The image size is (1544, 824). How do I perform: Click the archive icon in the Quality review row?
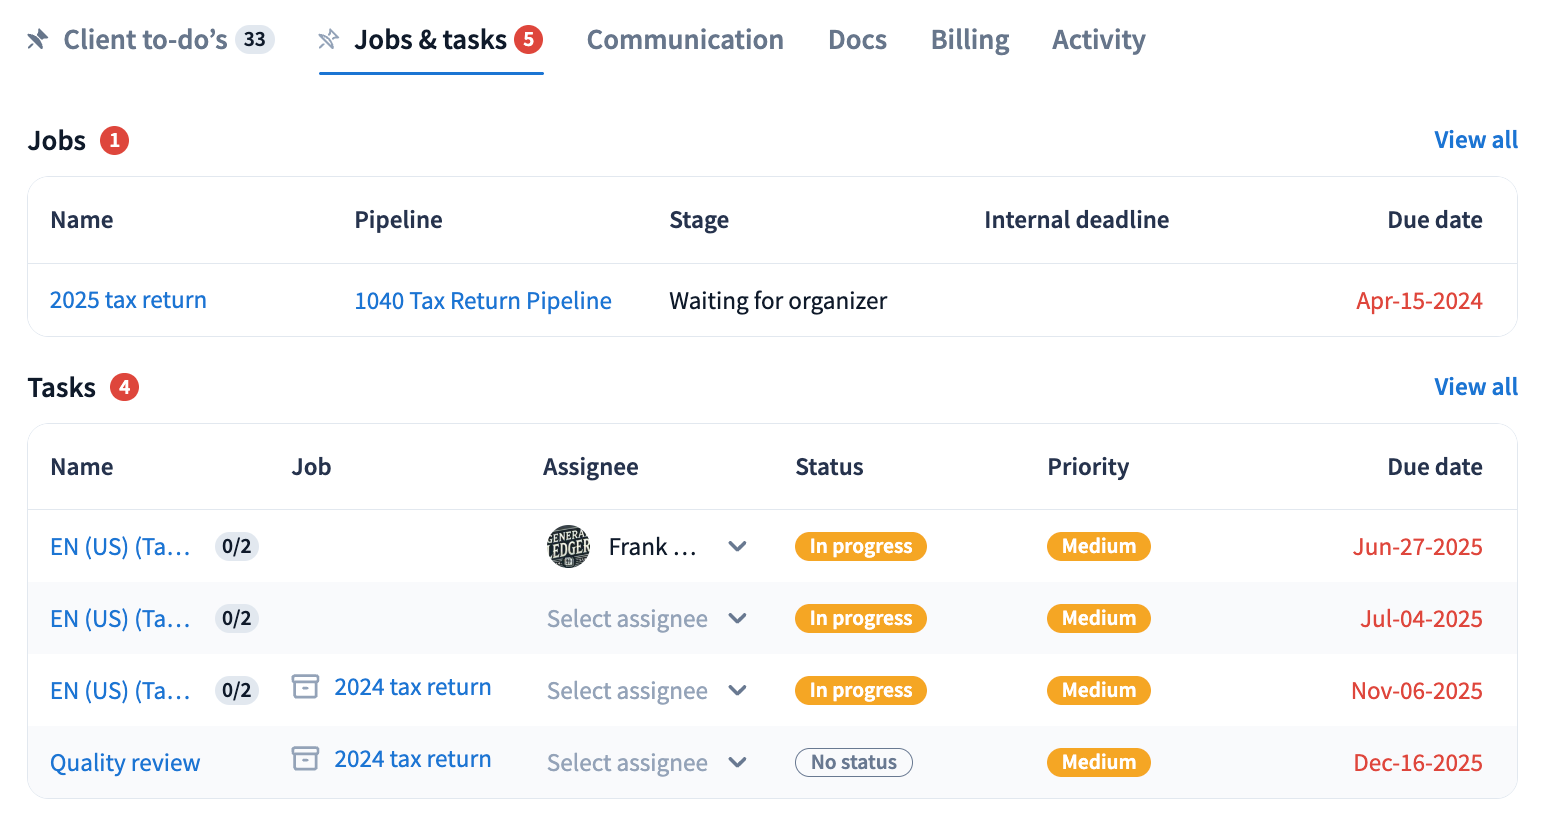click(x=305, y=759)
